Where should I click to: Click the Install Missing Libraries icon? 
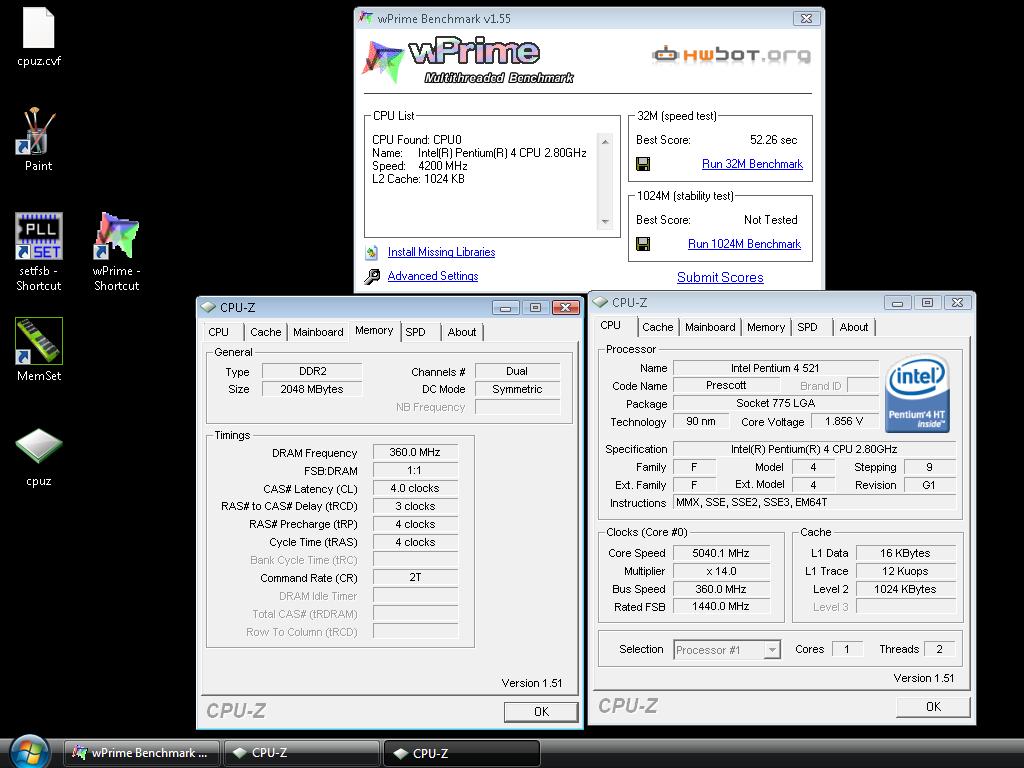tap(372, 252)
